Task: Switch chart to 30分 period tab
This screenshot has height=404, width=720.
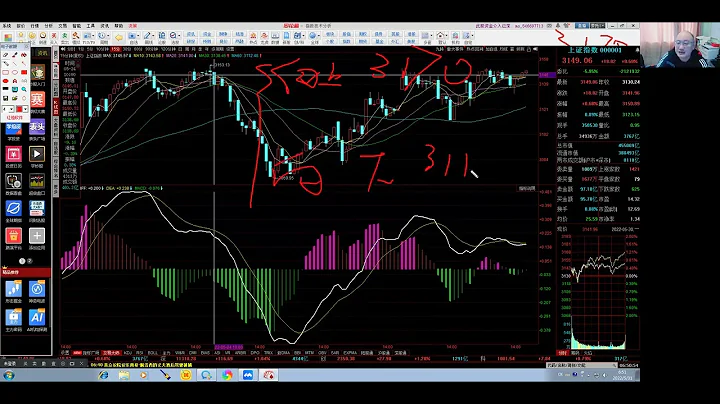Action: 126,49
